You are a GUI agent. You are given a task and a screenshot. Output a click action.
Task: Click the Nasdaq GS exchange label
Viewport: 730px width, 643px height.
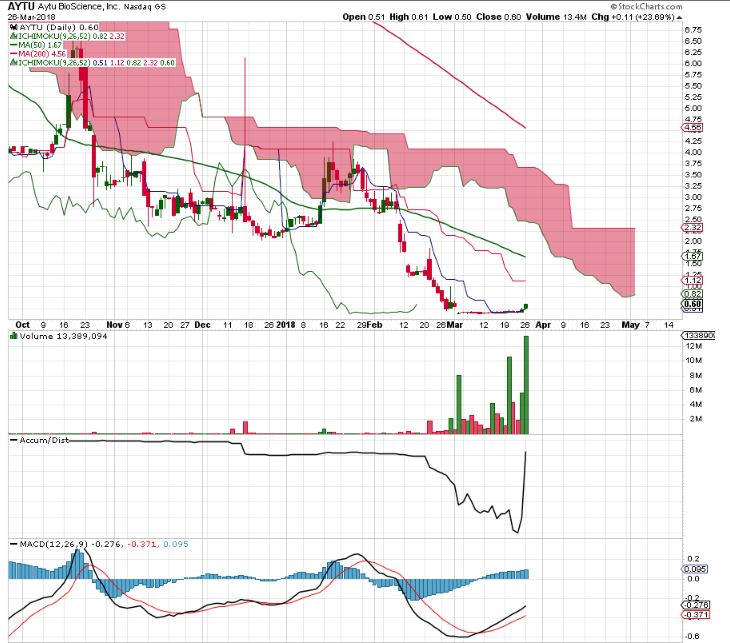coord(144,7)
